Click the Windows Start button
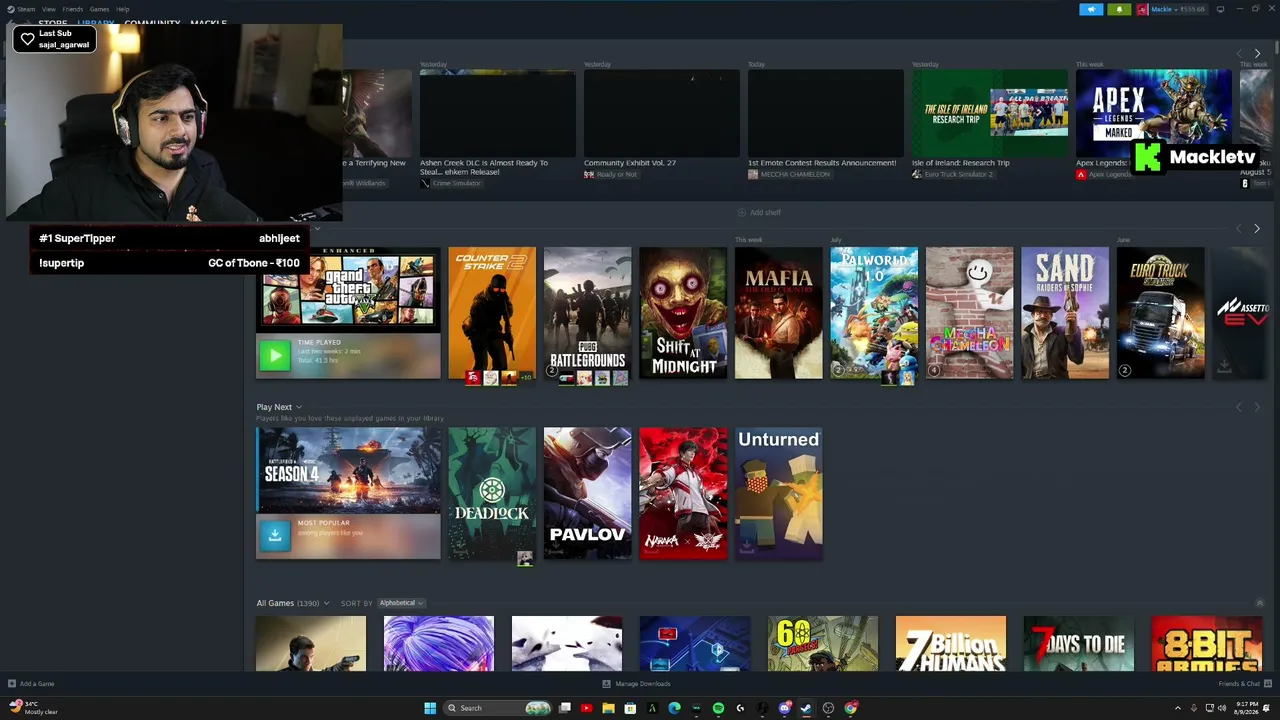The width and height of the screenshot is (1280, 720). [x=430, y=708]
